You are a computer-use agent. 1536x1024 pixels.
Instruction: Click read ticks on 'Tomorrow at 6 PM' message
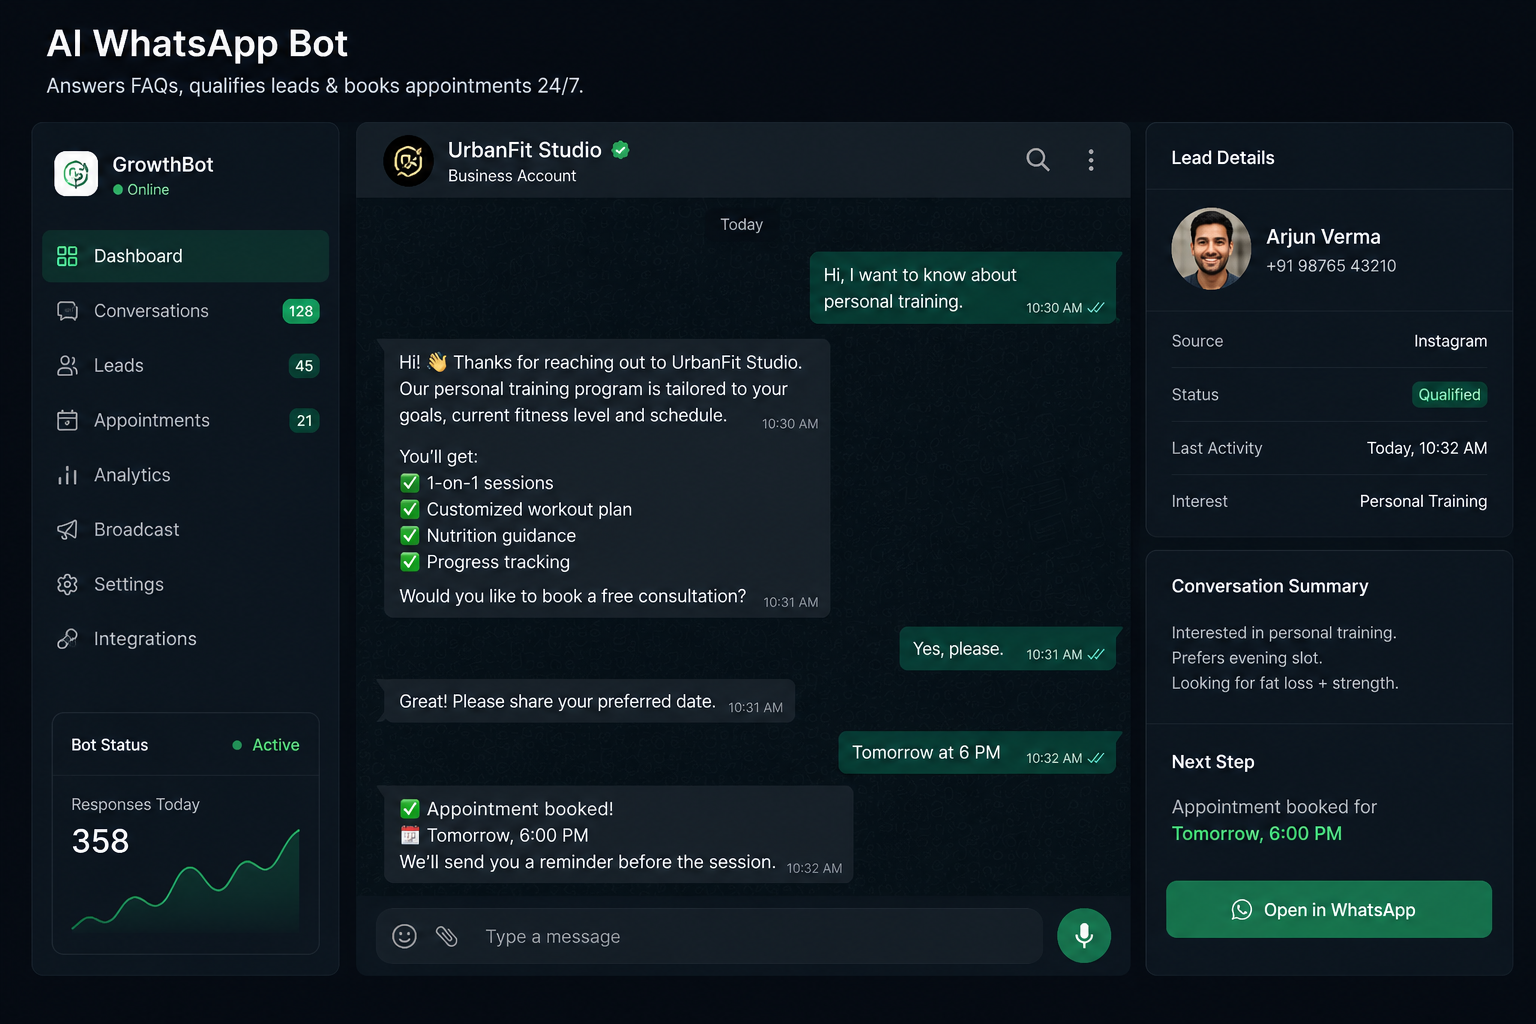point(1096,758)
